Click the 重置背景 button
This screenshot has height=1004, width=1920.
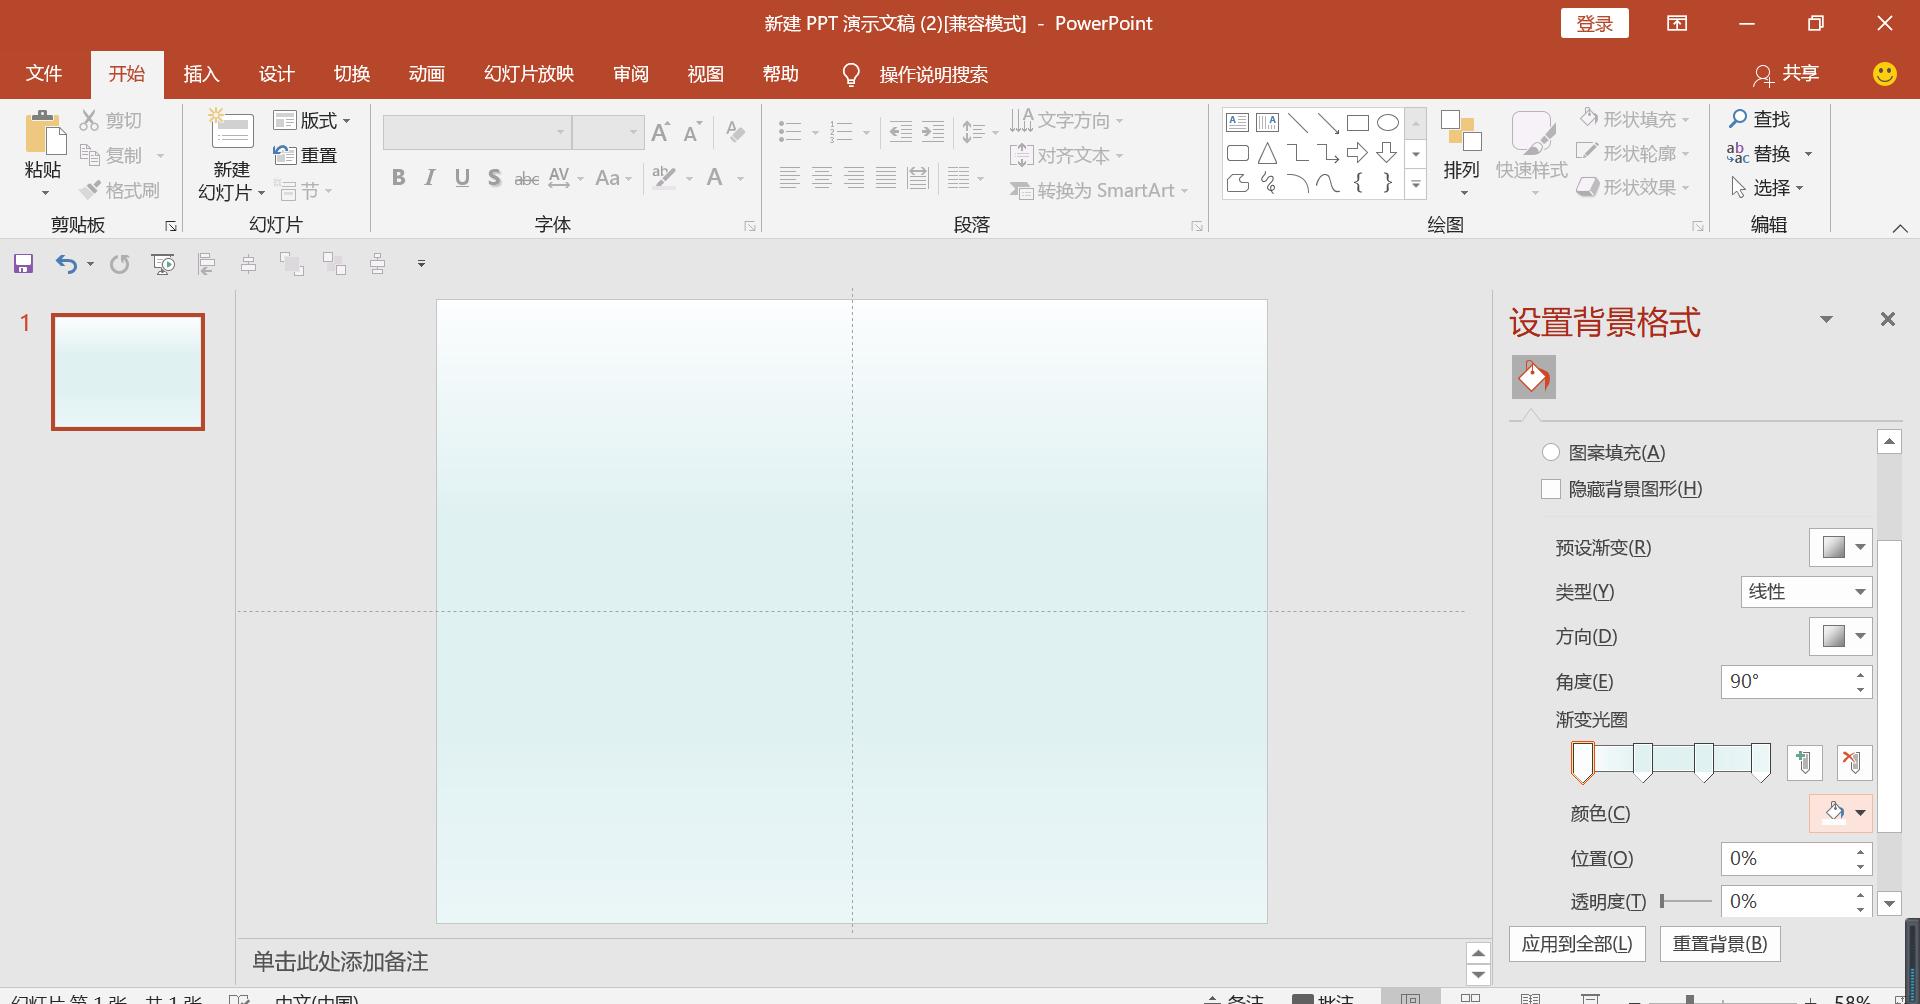tap(1720, 943)
